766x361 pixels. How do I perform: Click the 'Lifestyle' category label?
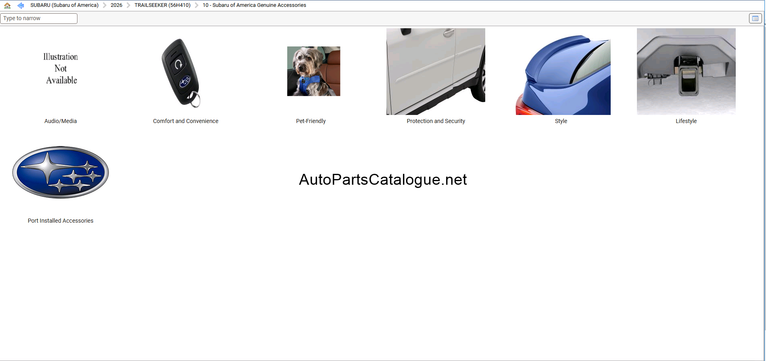click(x=686, y=121)
